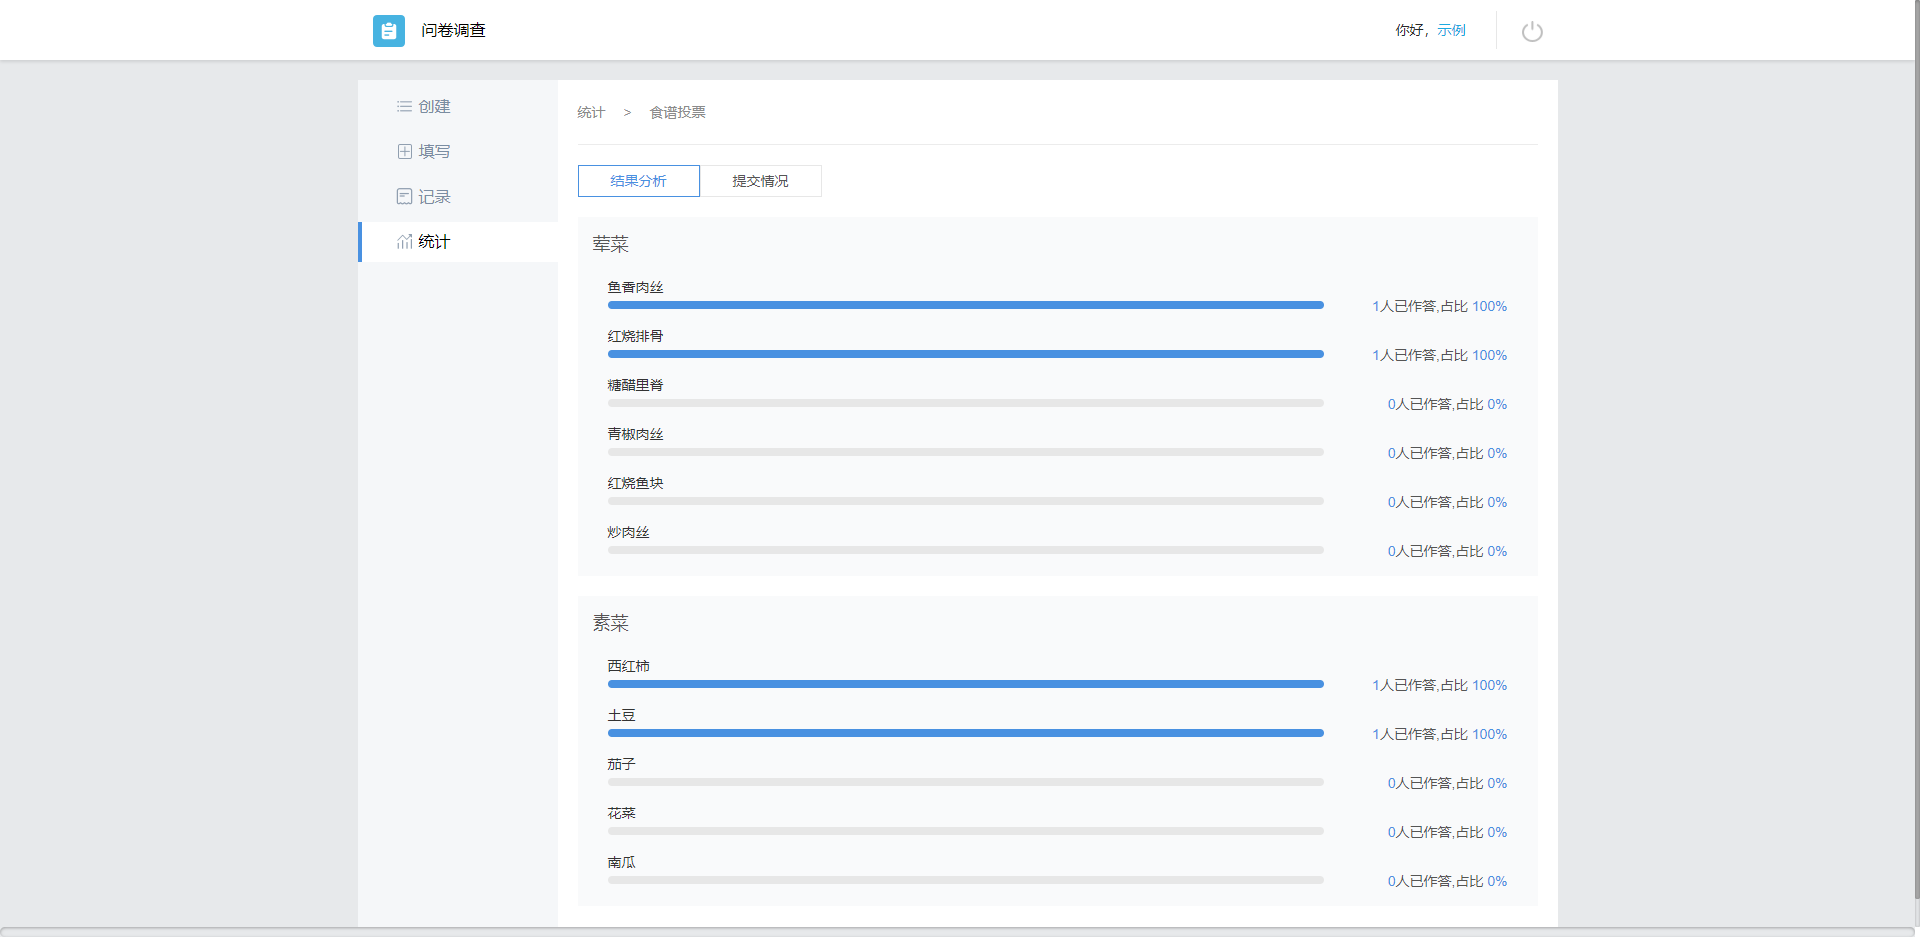Click the 统计 chart icon in sidebar
Viewport: 1920px width, 937px height.
[404, 241]
